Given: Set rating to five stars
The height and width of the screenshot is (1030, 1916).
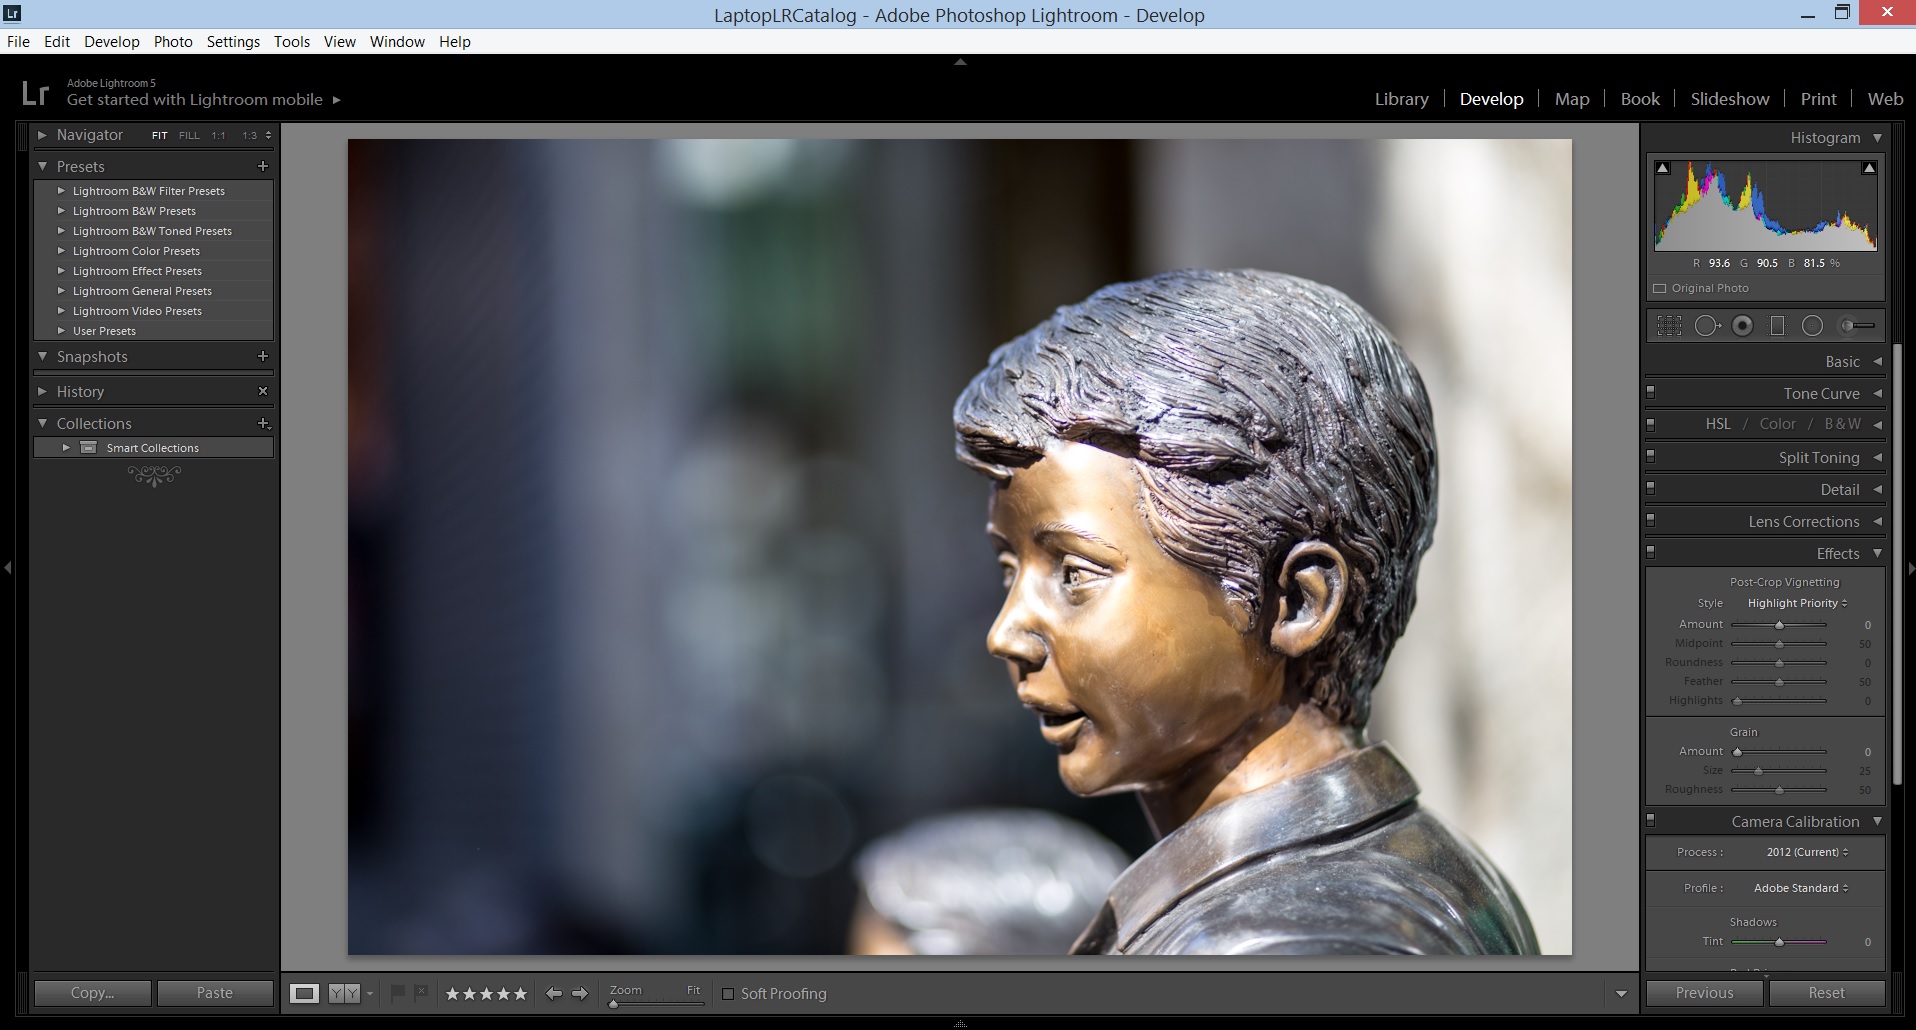Looking at the screenshot, I should click(x=520, y=993).
